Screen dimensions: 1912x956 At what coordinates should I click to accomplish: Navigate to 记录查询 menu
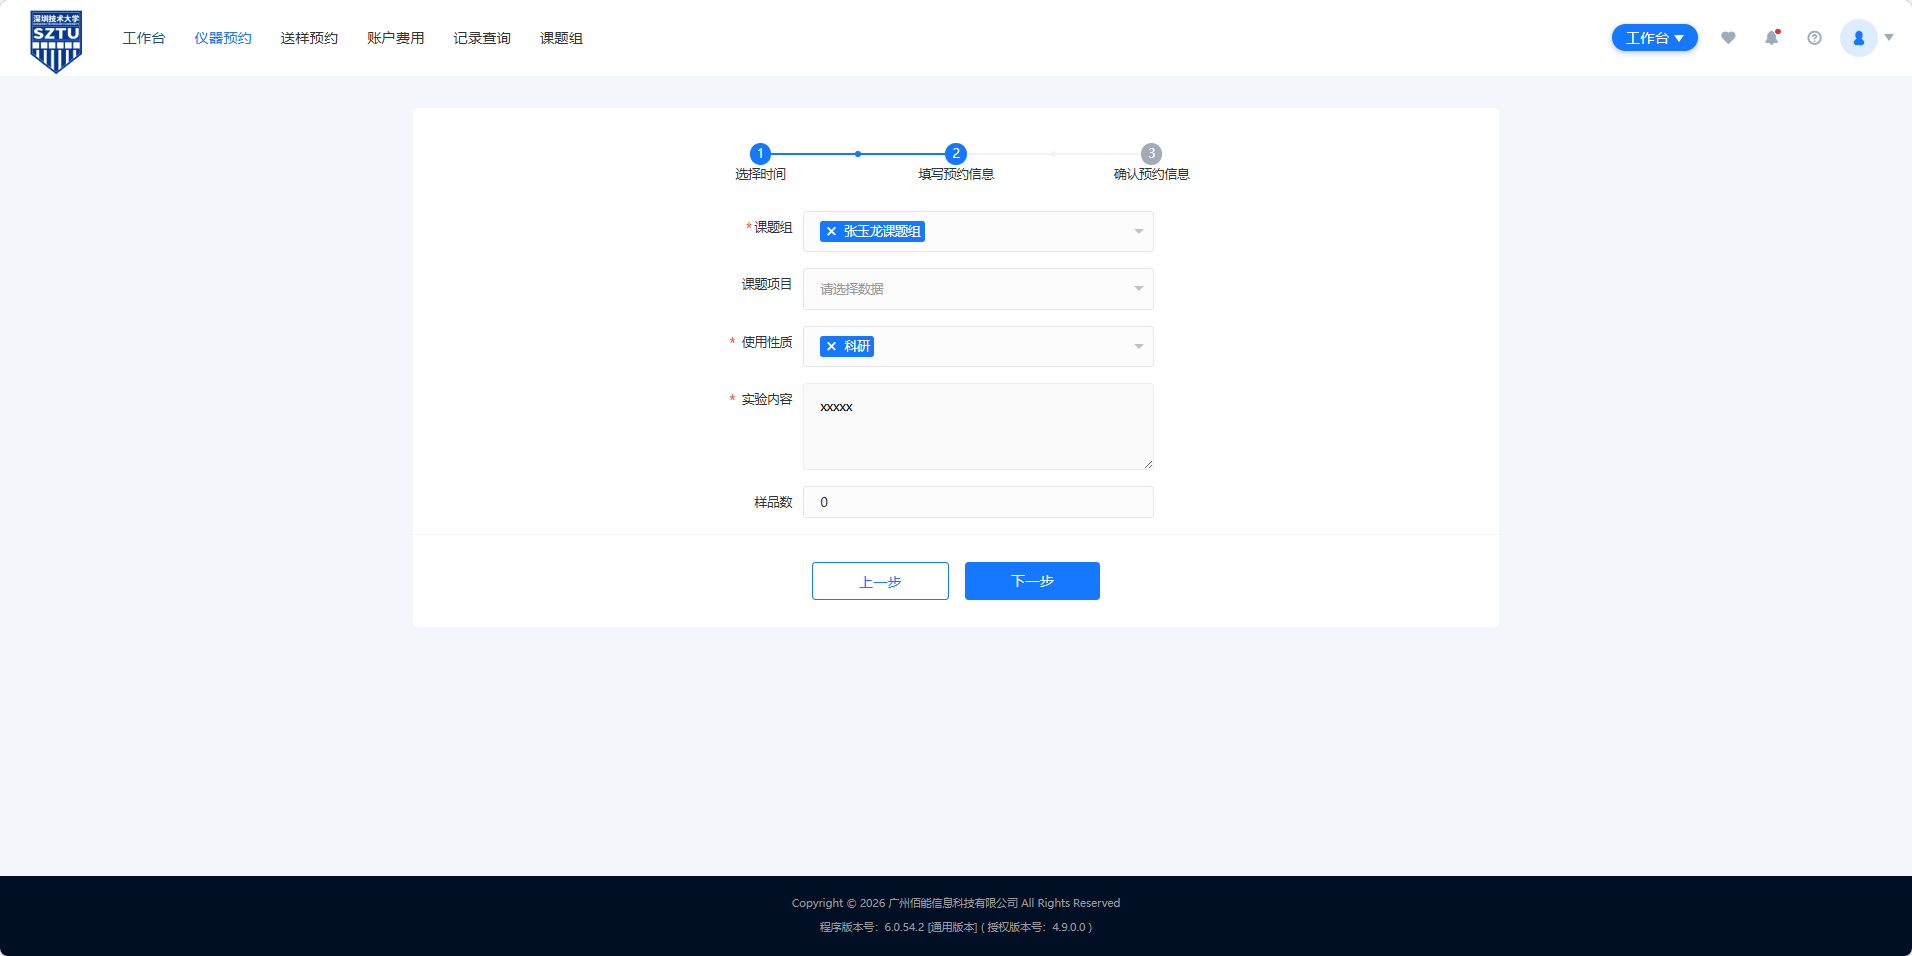pos(482,38)
